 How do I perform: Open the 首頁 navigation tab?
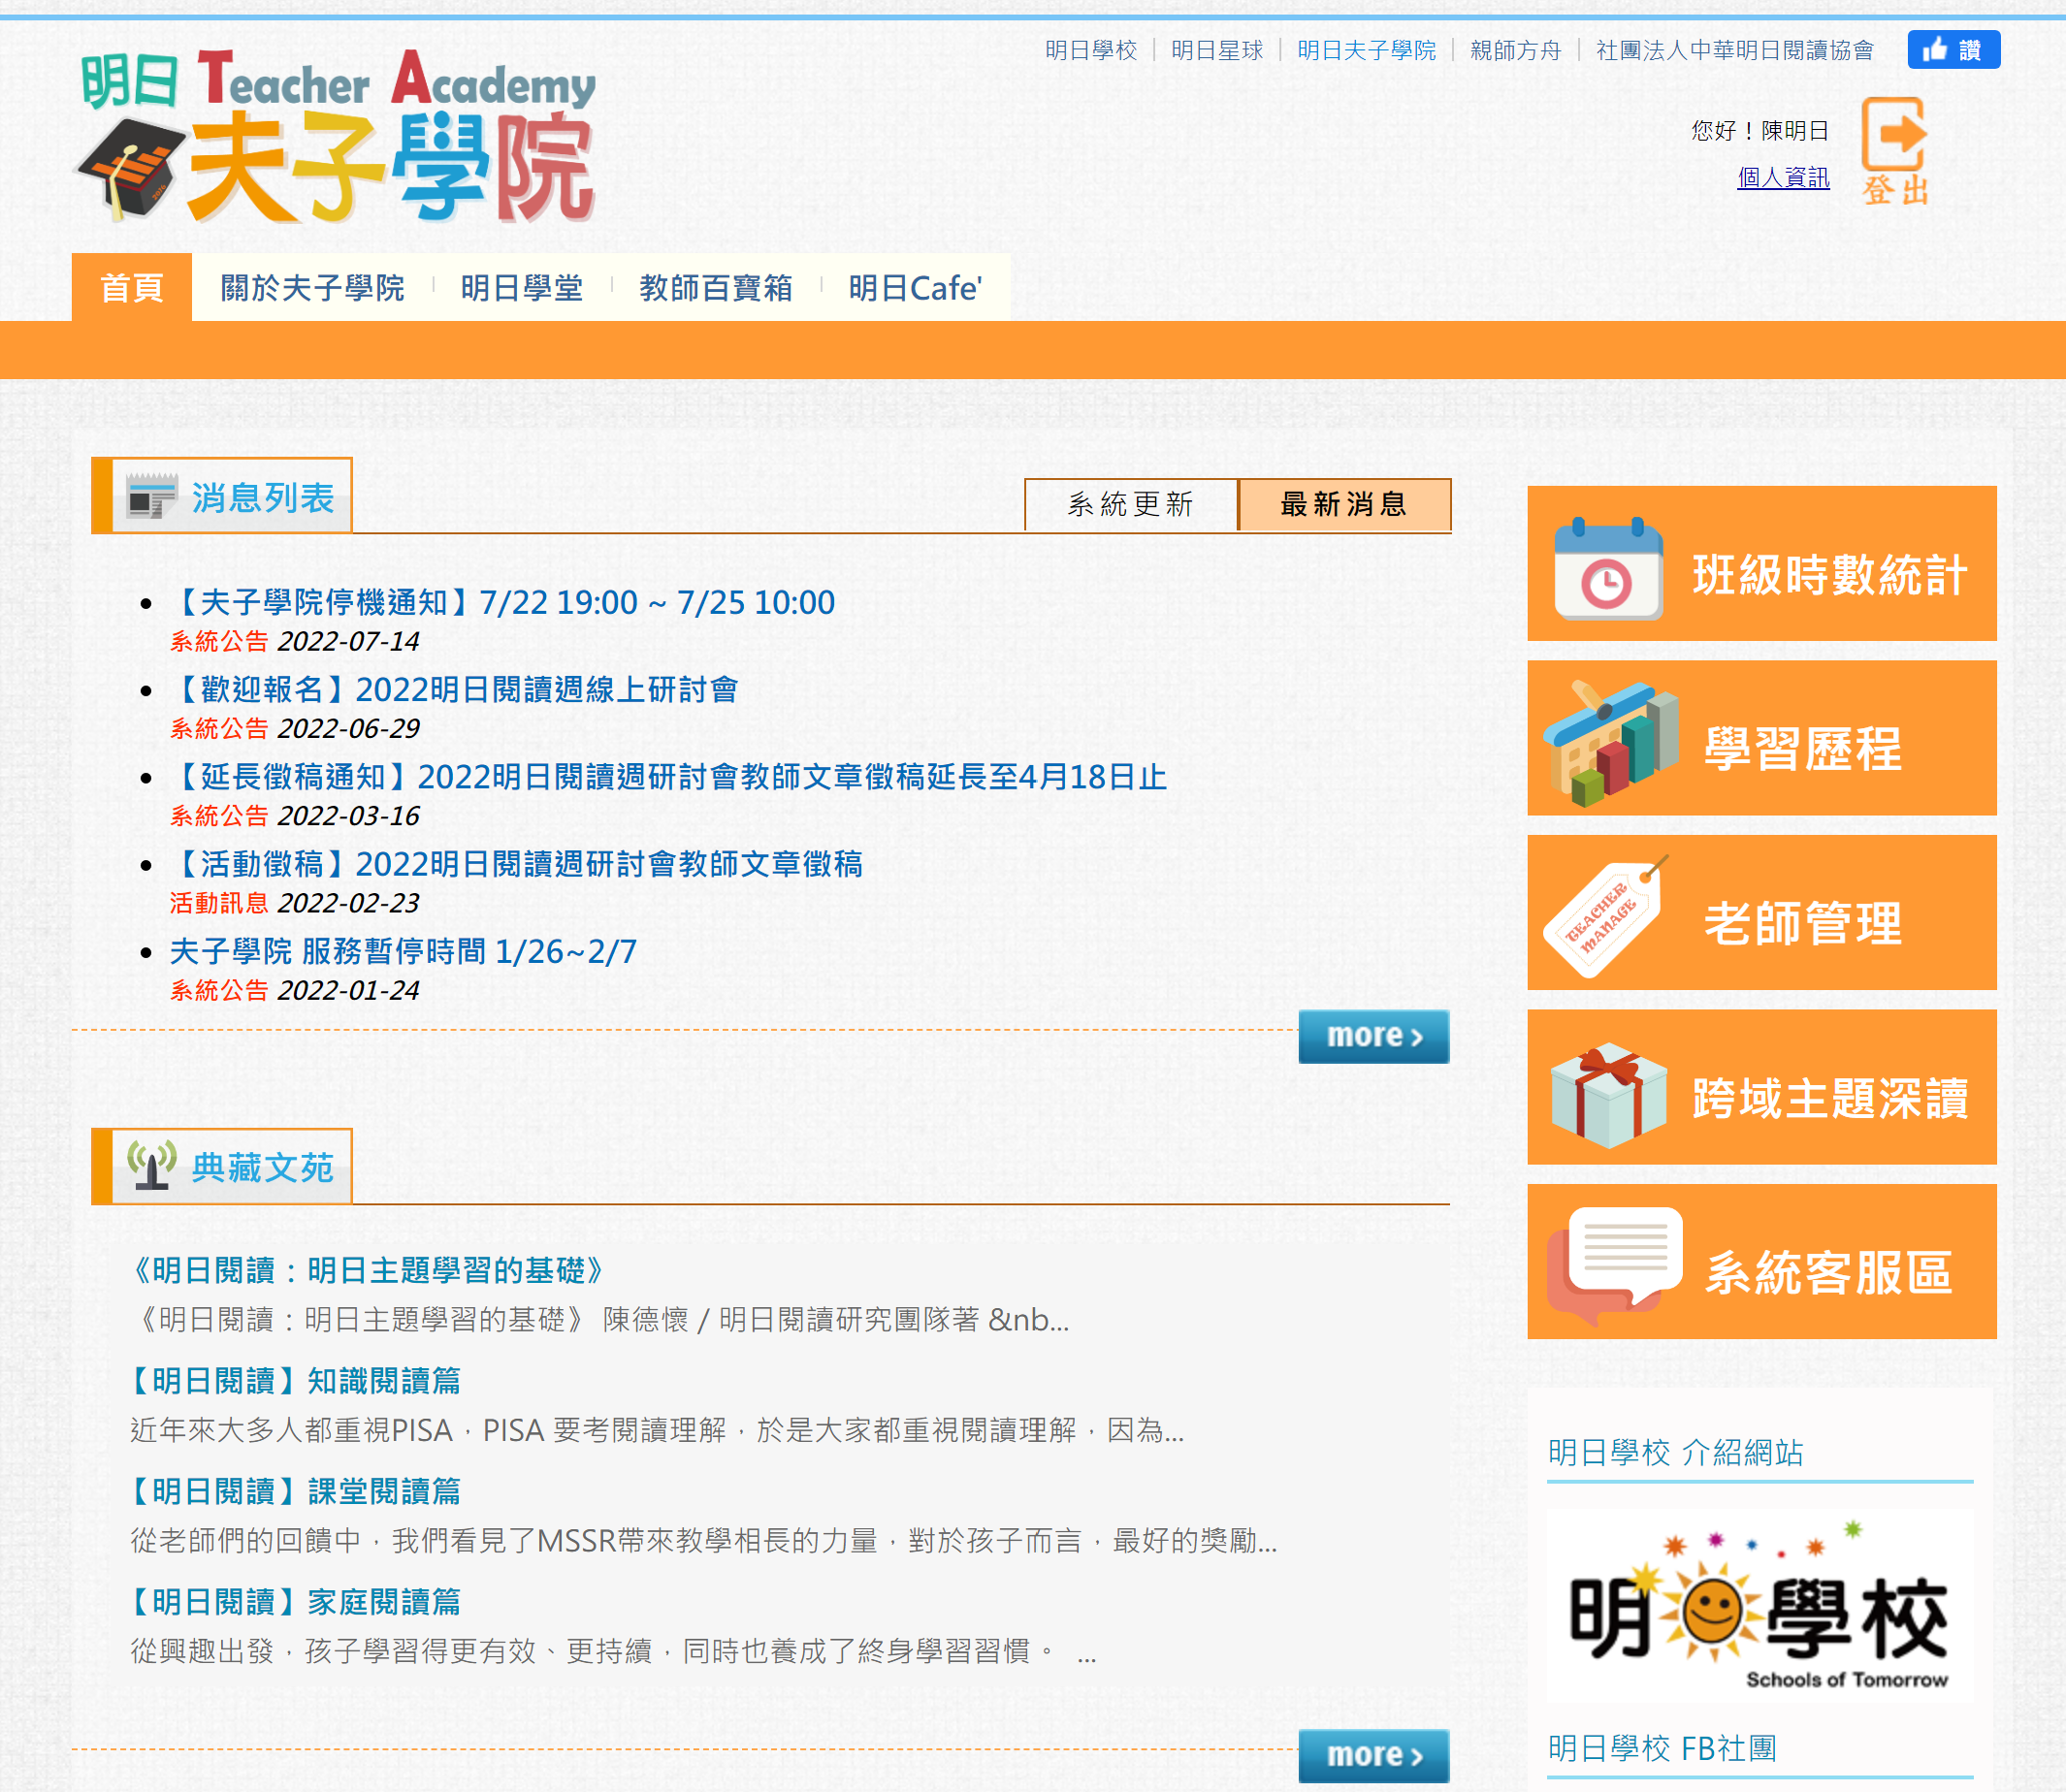131,288
